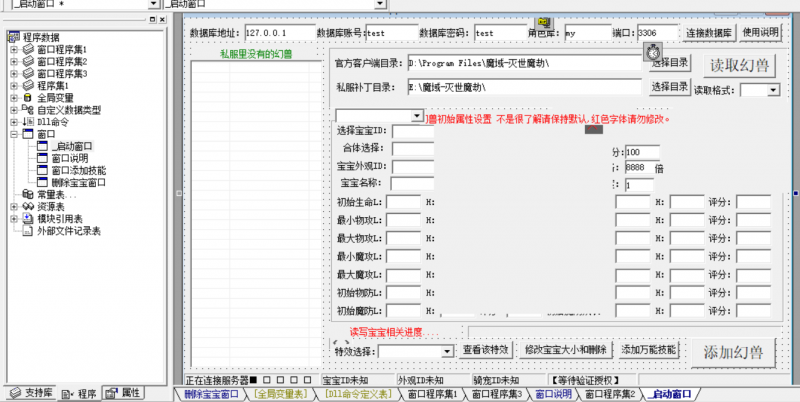Screen dimensions: 800x402
Task: Expand the 模块引用表 tree node
Action: coord(14,219)
